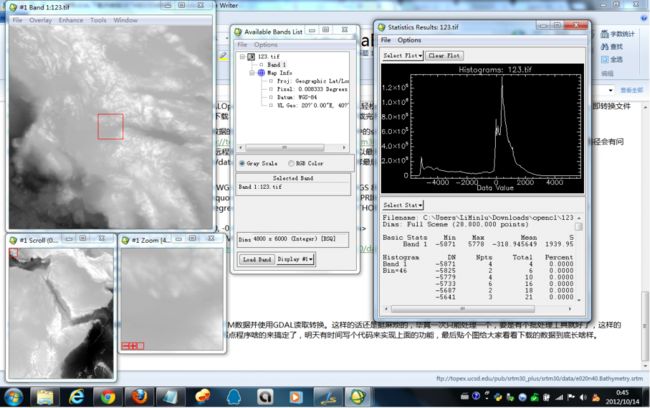650x408 pixels.
Task: Open the Select Stat dropdown
Action: [403, 205]
